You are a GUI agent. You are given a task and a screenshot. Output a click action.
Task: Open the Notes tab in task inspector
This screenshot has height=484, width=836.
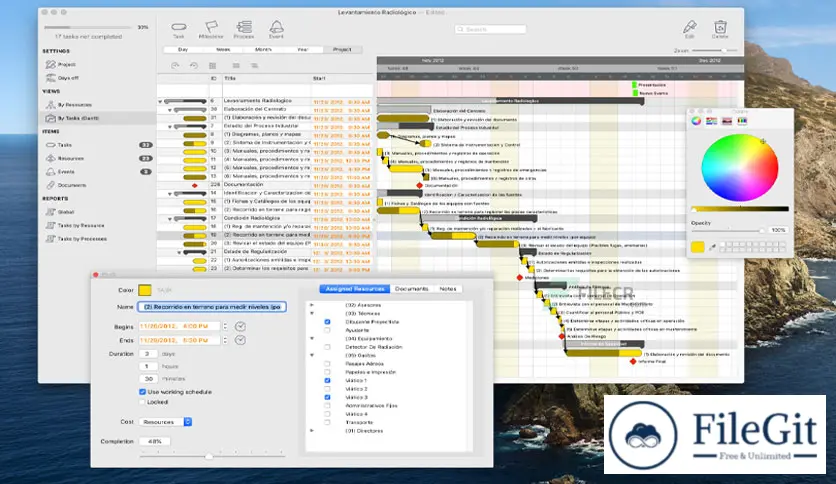click(448, 288)
